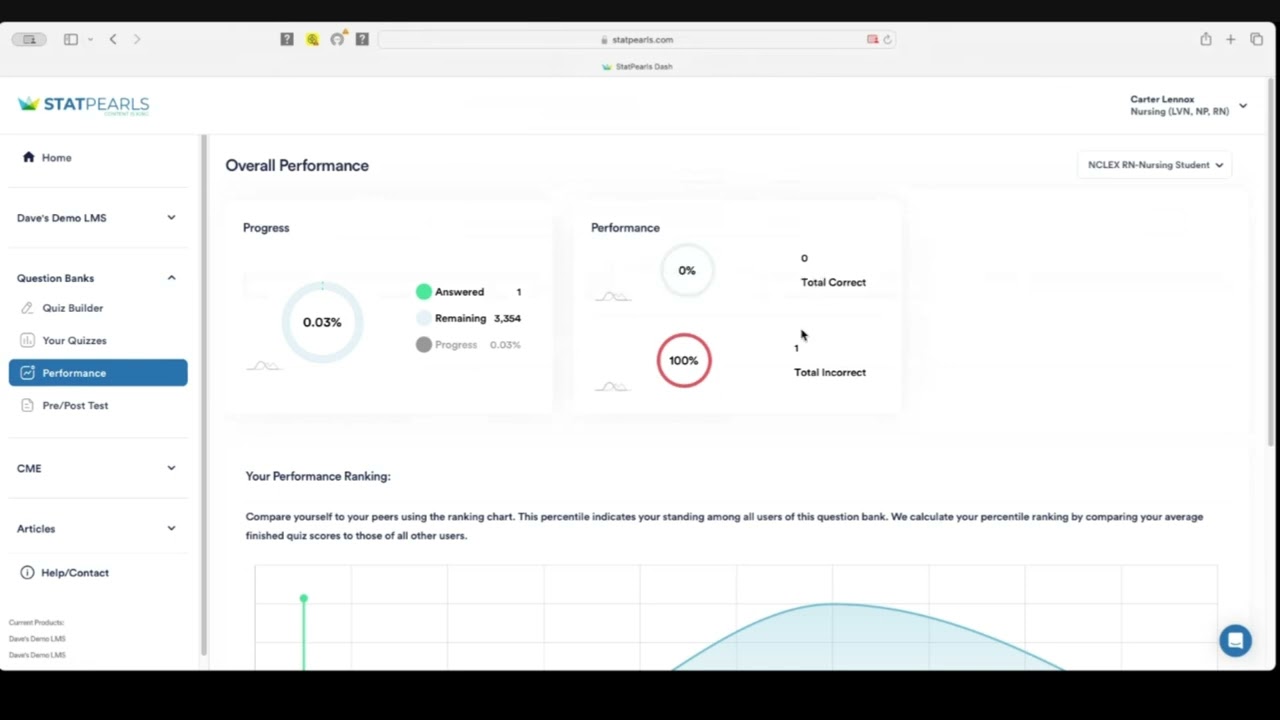Click the 100% incorrect ring

[x=684, y=360]
